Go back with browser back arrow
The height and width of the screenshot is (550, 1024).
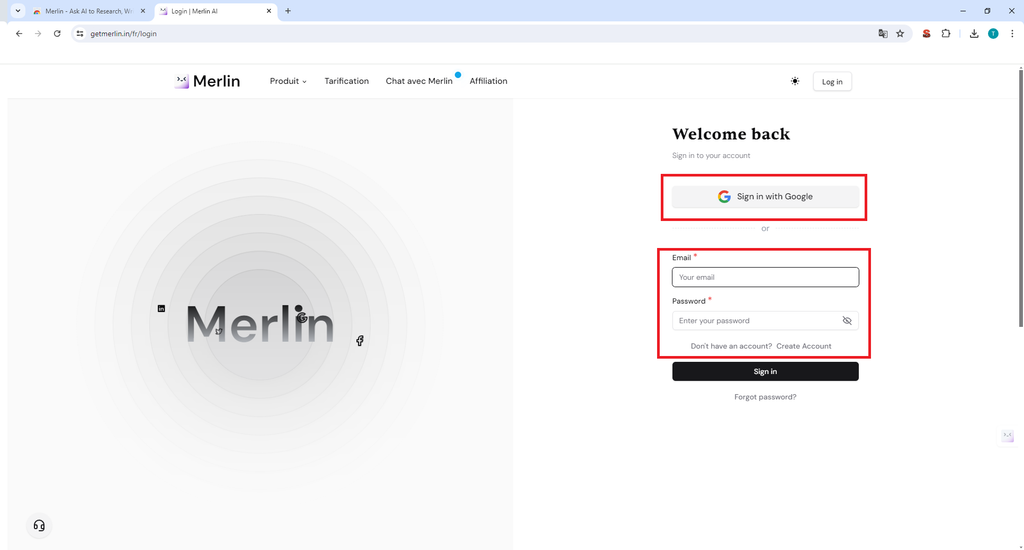19,33
